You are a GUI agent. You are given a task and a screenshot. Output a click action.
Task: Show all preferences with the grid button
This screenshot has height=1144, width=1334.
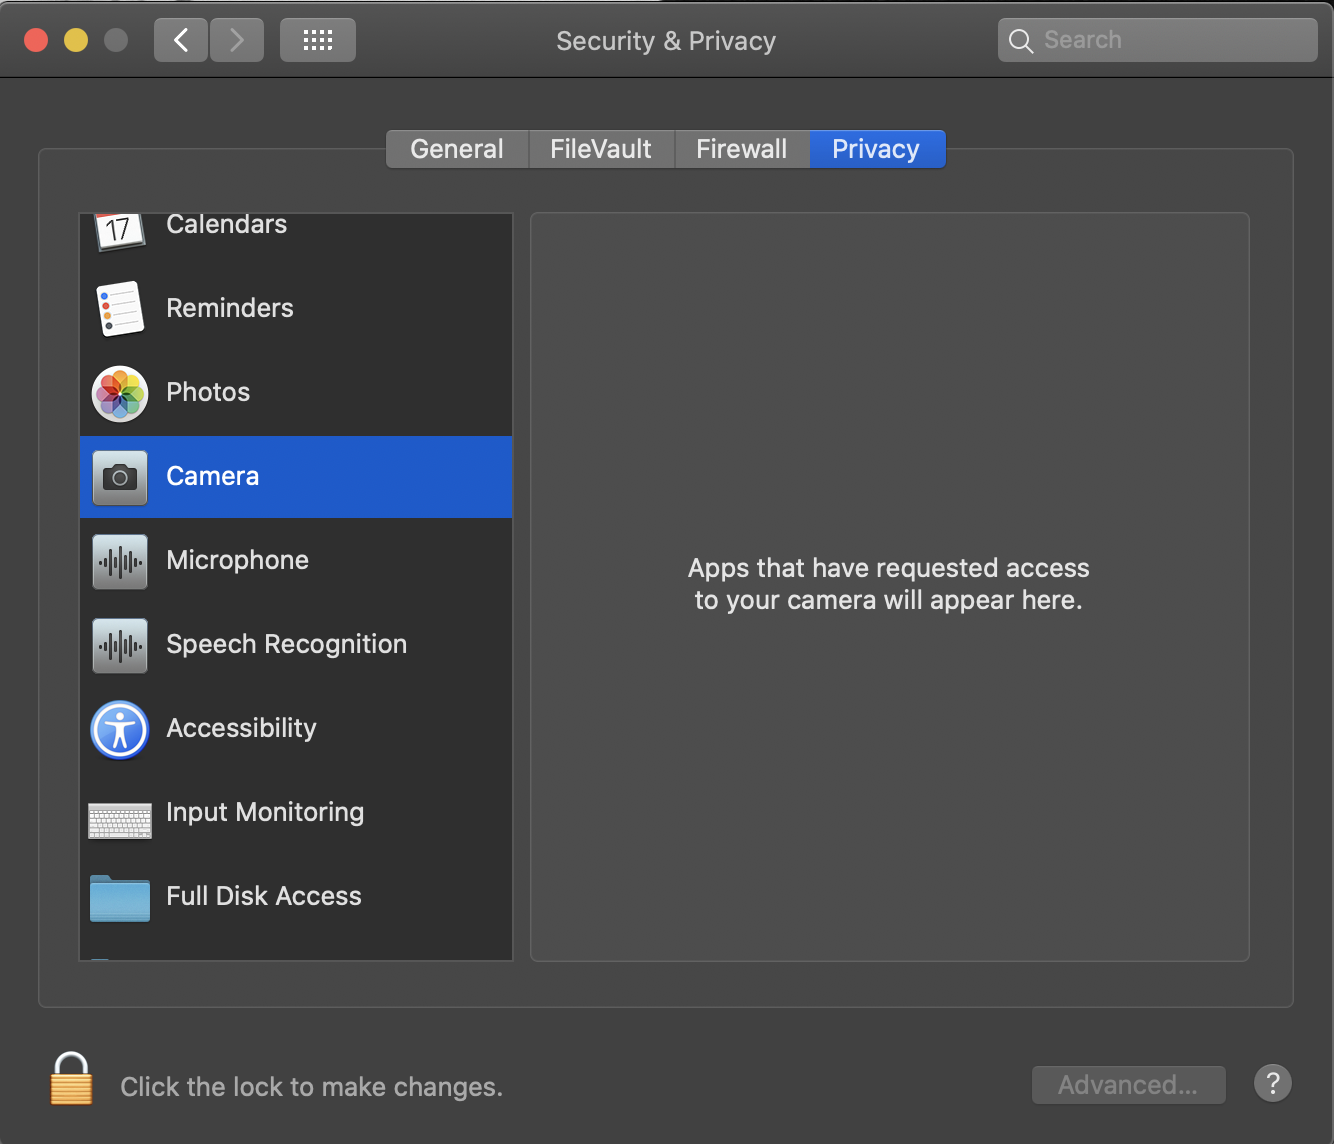click(x=318, y=40)
